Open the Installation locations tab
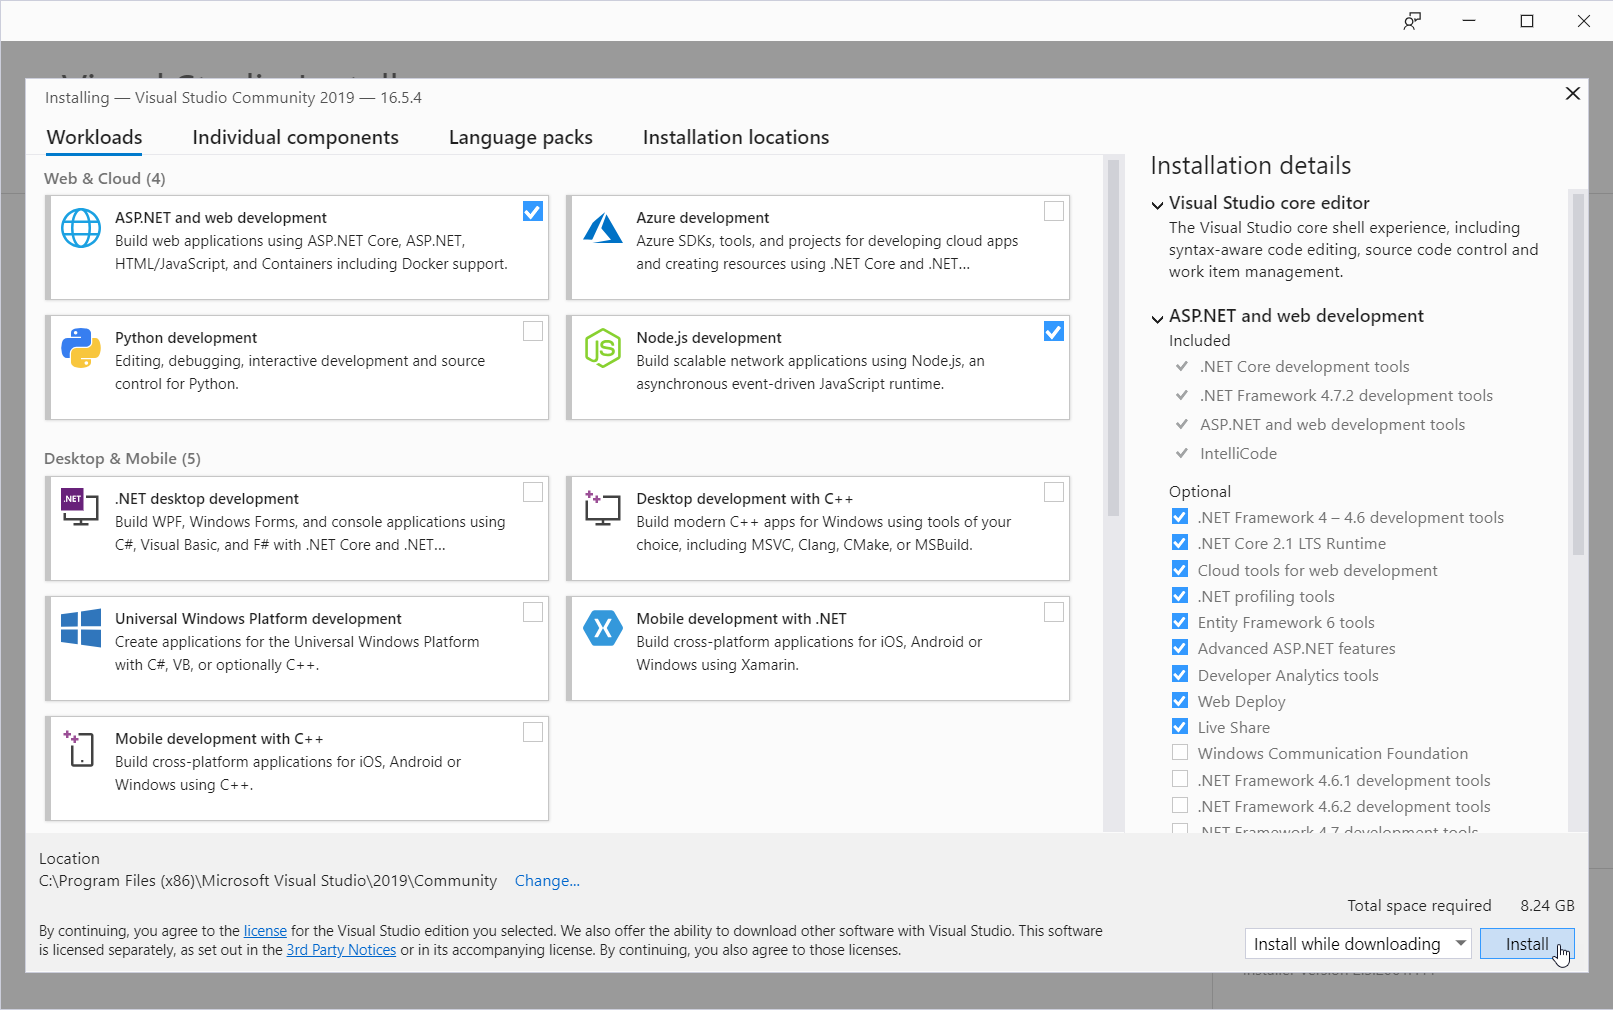1613x1010 pixels. [x=736, y=137]
